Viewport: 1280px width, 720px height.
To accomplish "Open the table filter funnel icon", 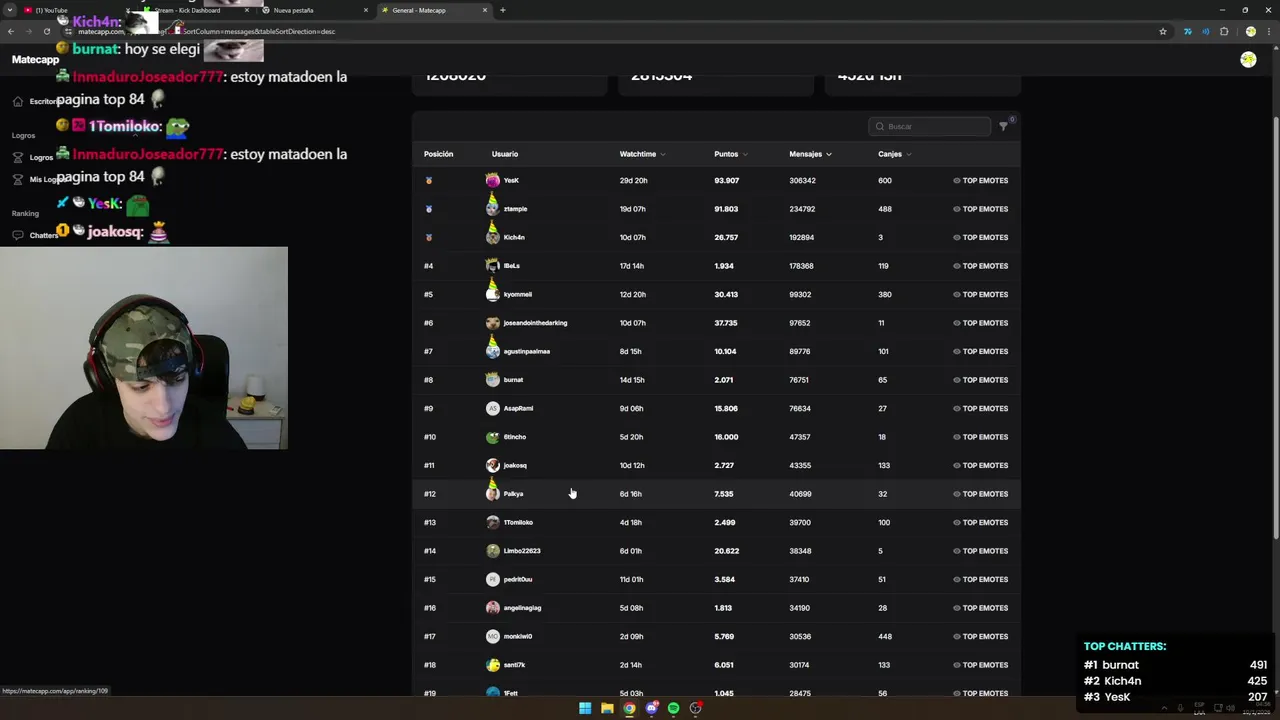I will point(1003,127).
